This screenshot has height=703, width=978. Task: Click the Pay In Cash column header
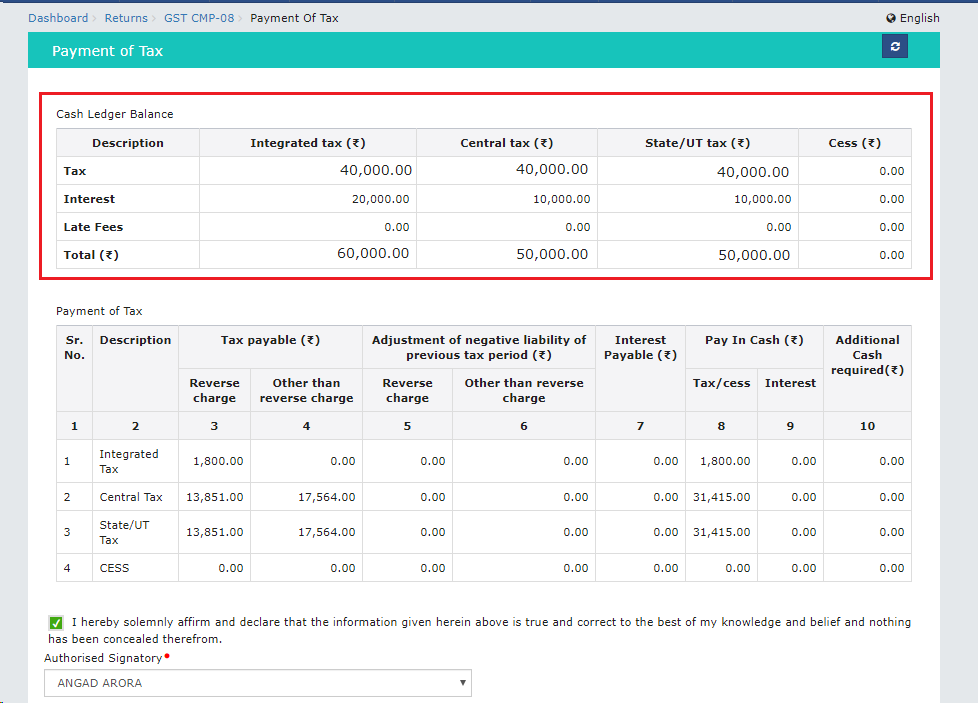click(754, 340)
